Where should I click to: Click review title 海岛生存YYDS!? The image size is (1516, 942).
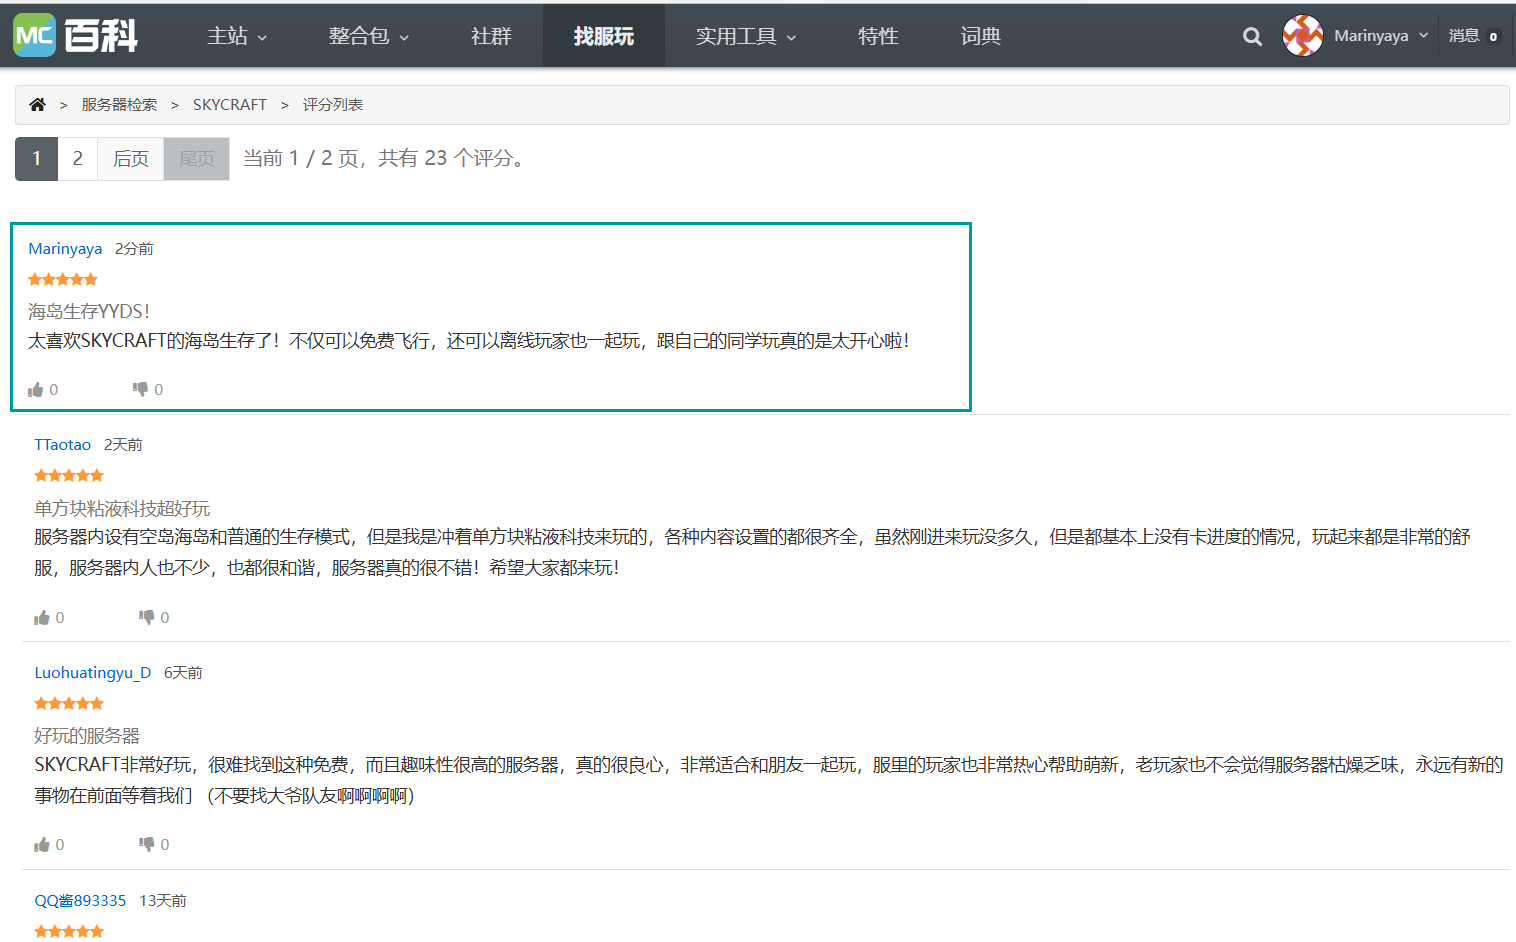point(89,311)
